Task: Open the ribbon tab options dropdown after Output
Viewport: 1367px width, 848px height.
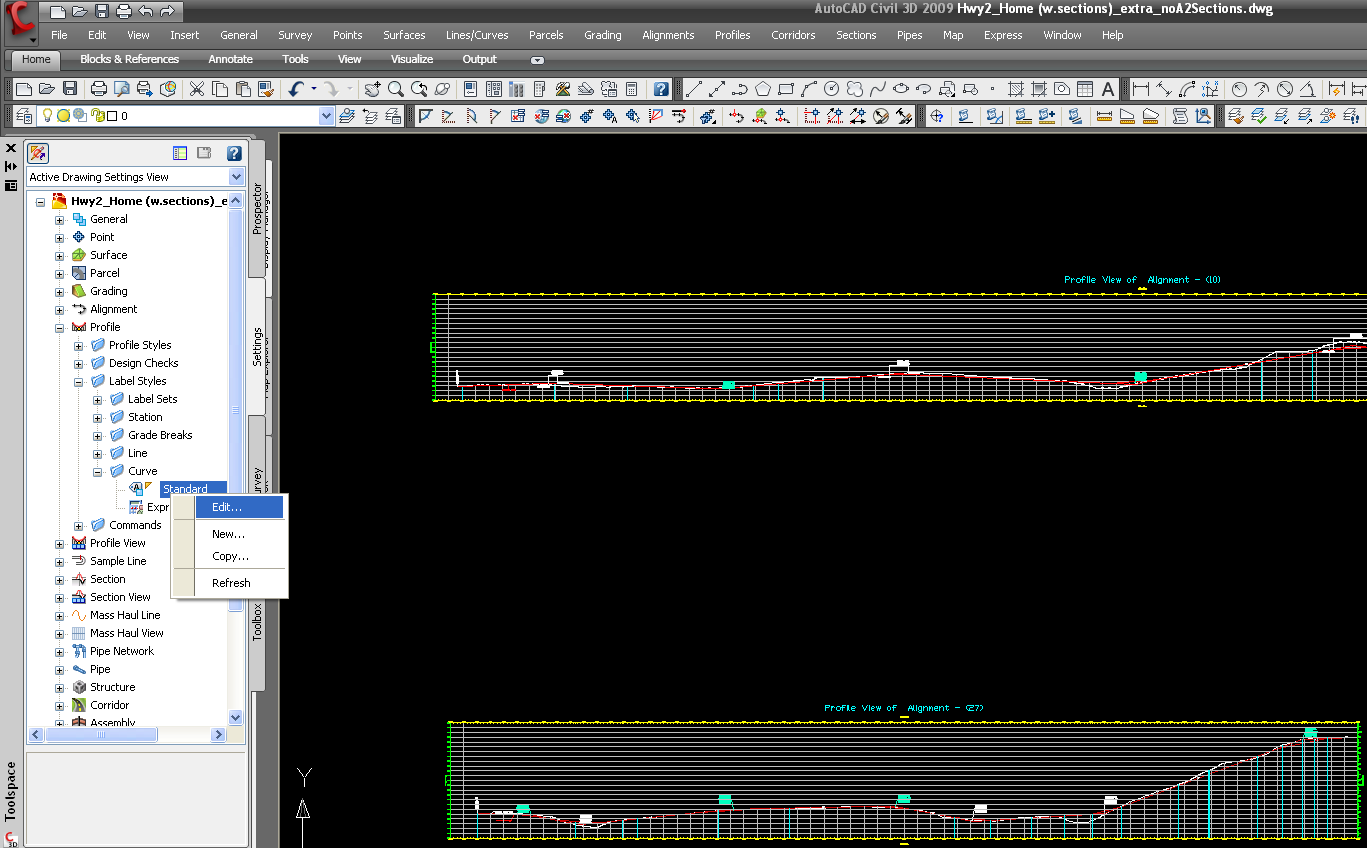Action: 538,60
